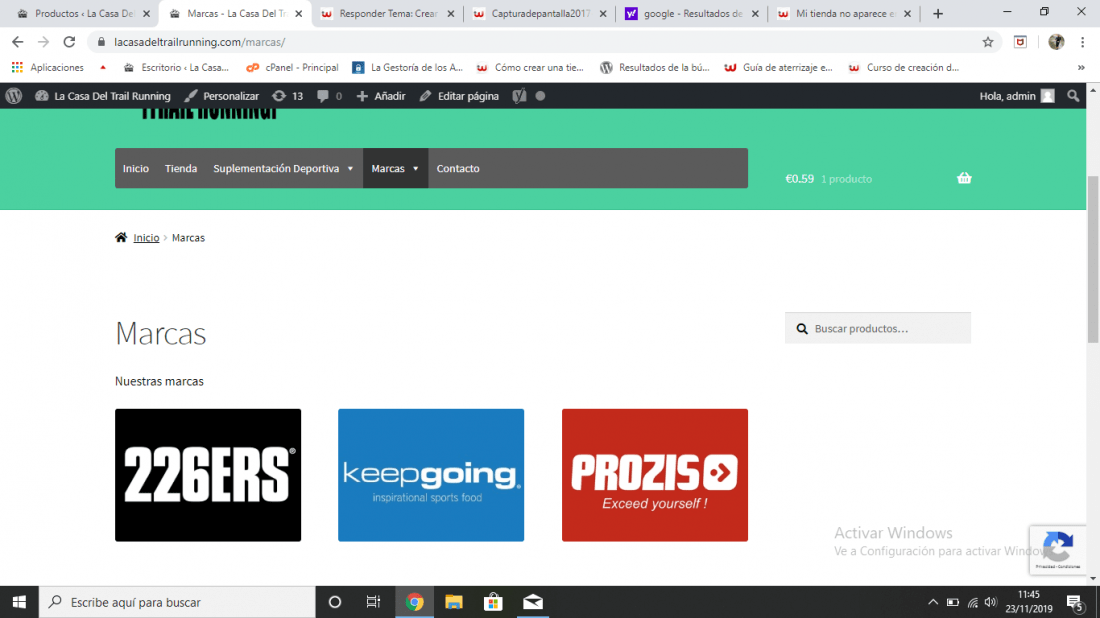Open the cPanel - Principal bookmark
The height and width of the screenshot is (618, 1100).
[293, 67]
